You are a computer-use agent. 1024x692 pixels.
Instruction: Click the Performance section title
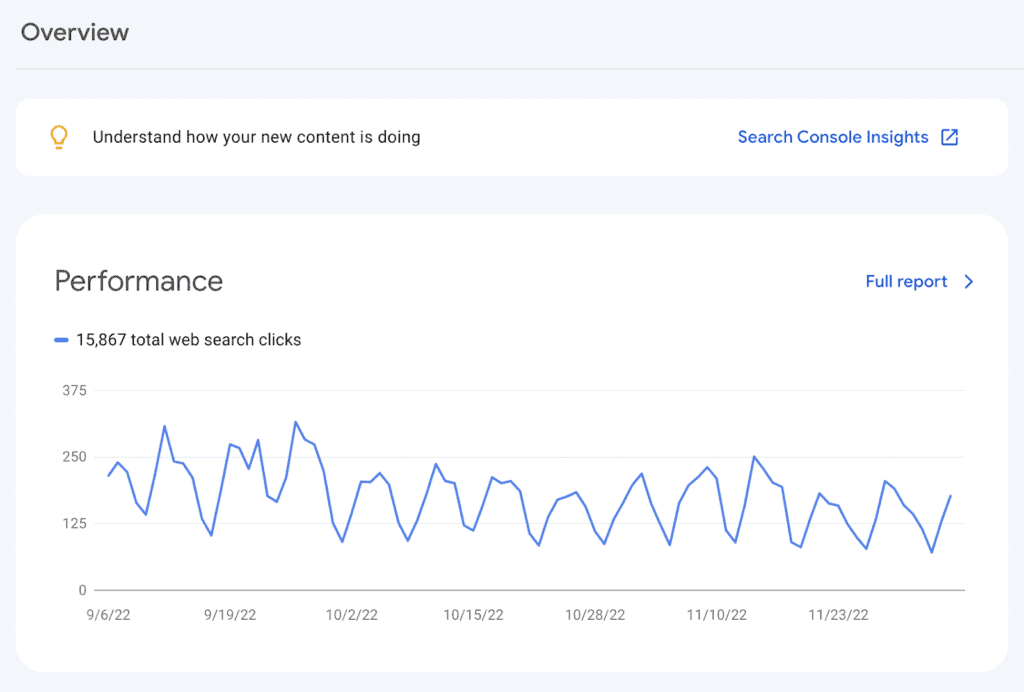coord(138,281)
